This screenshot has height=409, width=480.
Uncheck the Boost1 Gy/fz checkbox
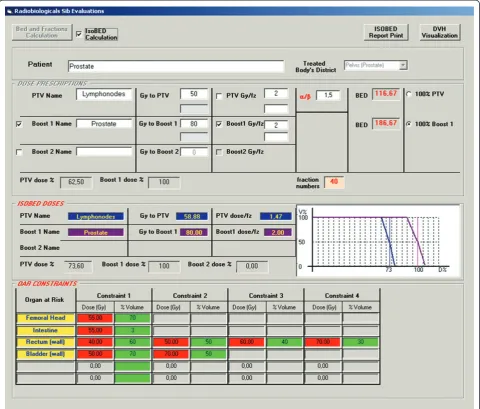click(x=219, y=124)
